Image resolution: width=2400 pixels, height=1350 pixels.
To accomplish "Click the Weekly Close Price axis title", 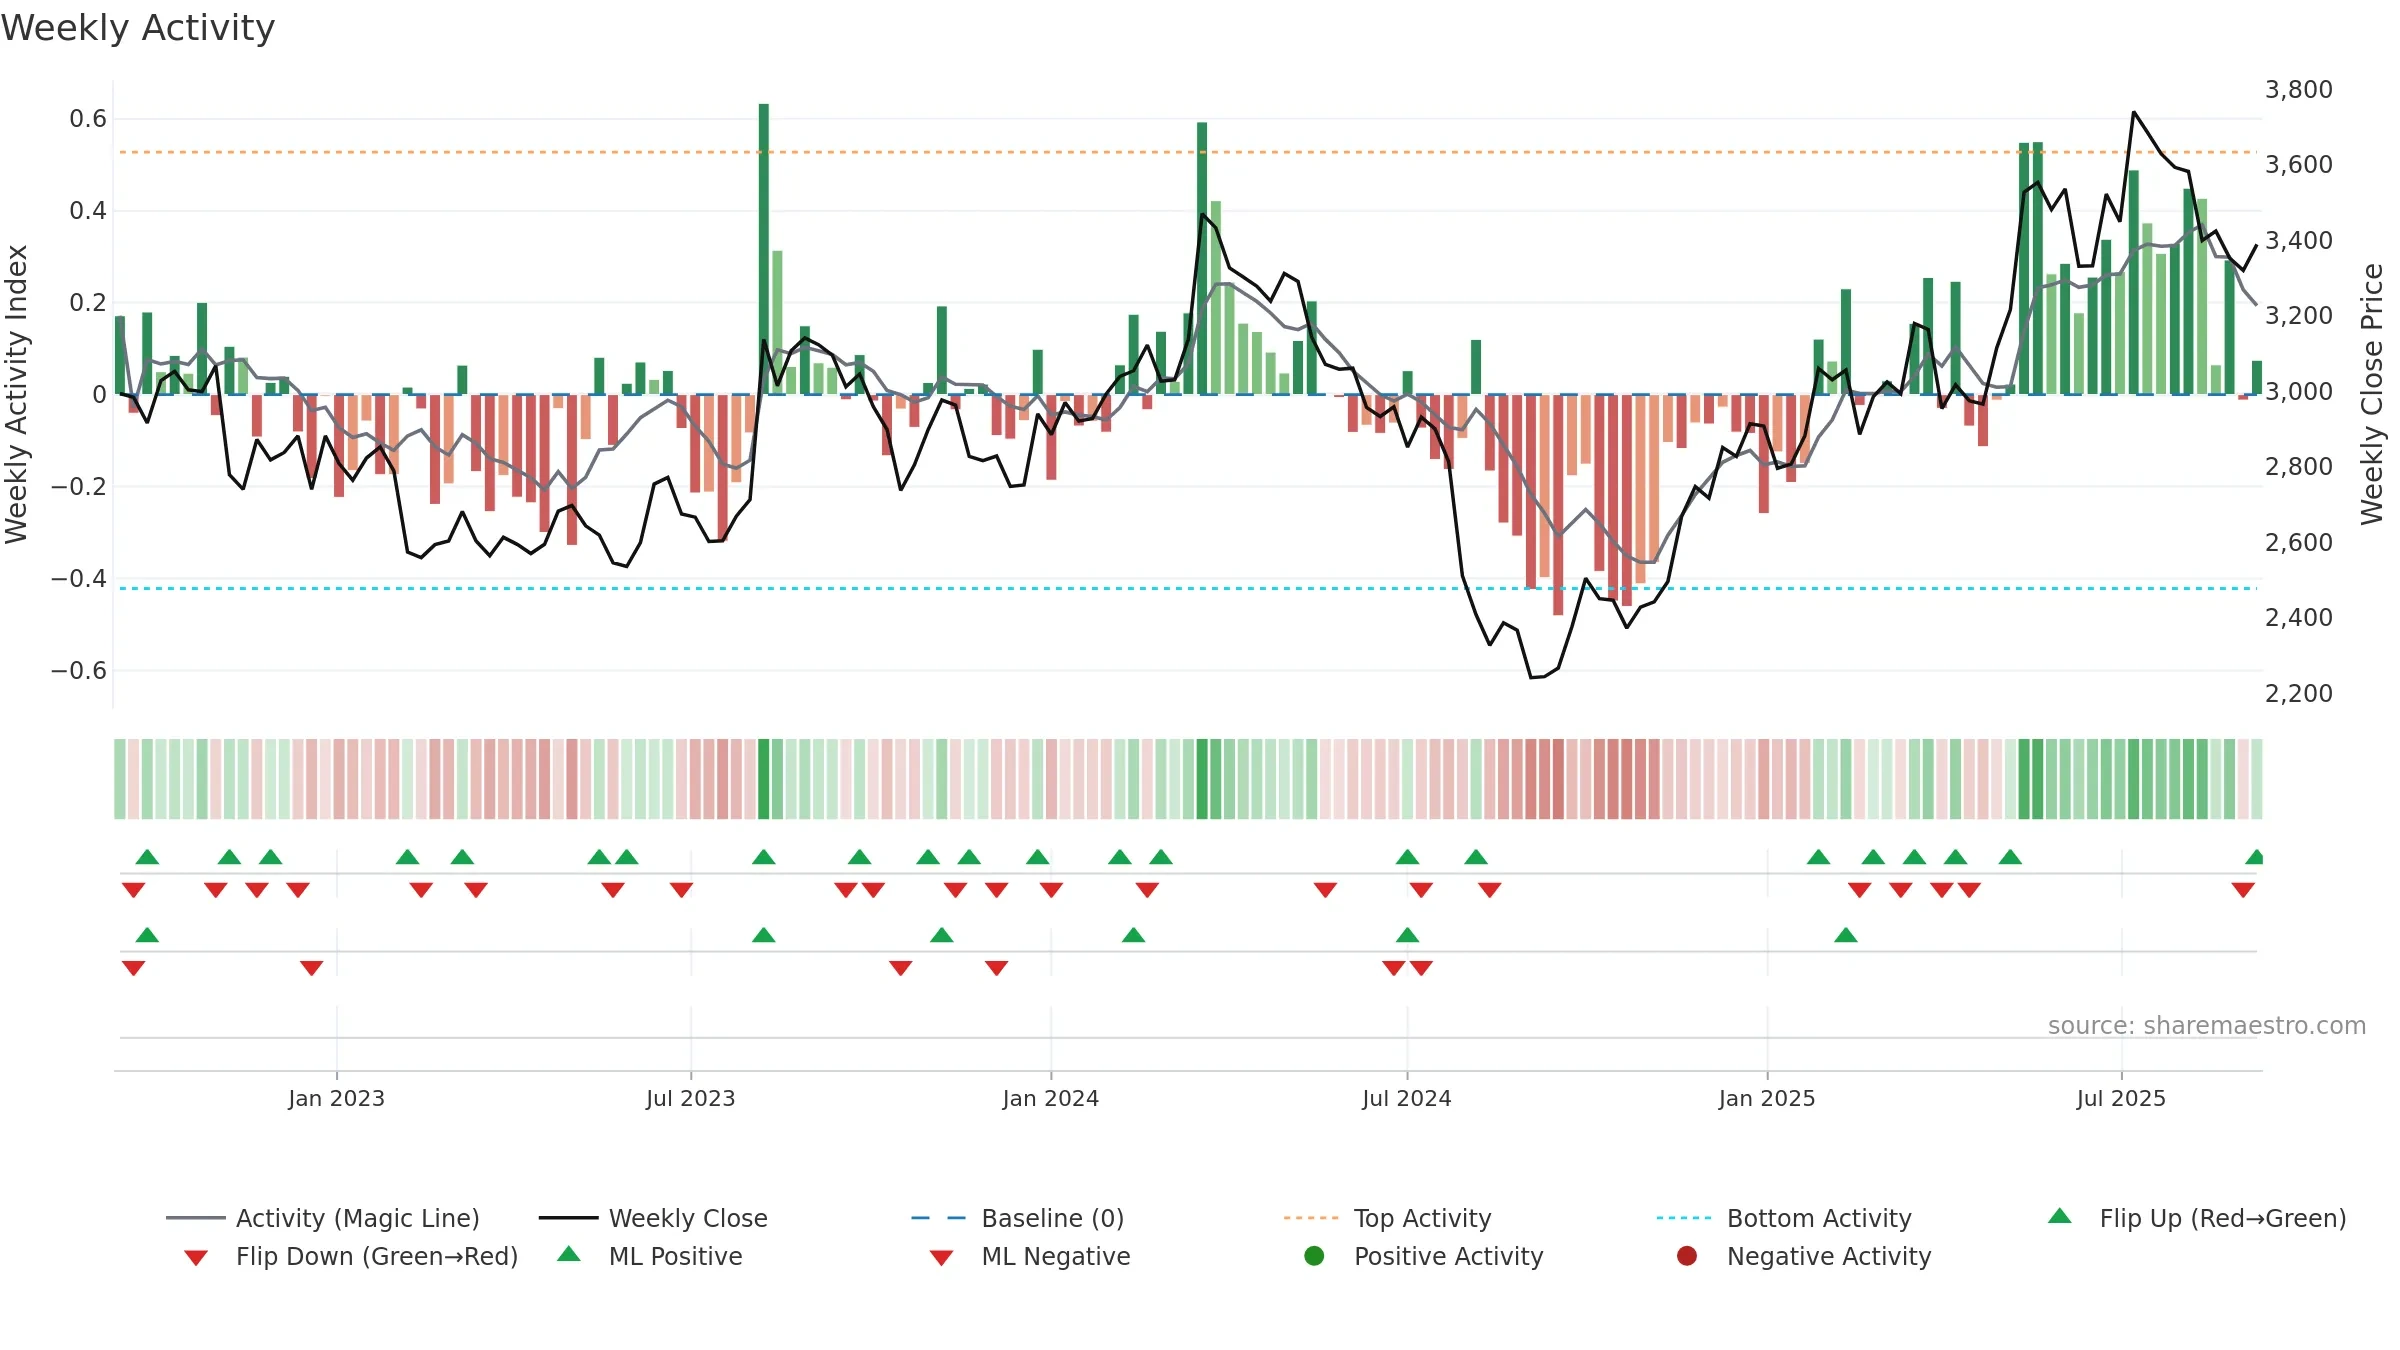I will pos(2373,394).
